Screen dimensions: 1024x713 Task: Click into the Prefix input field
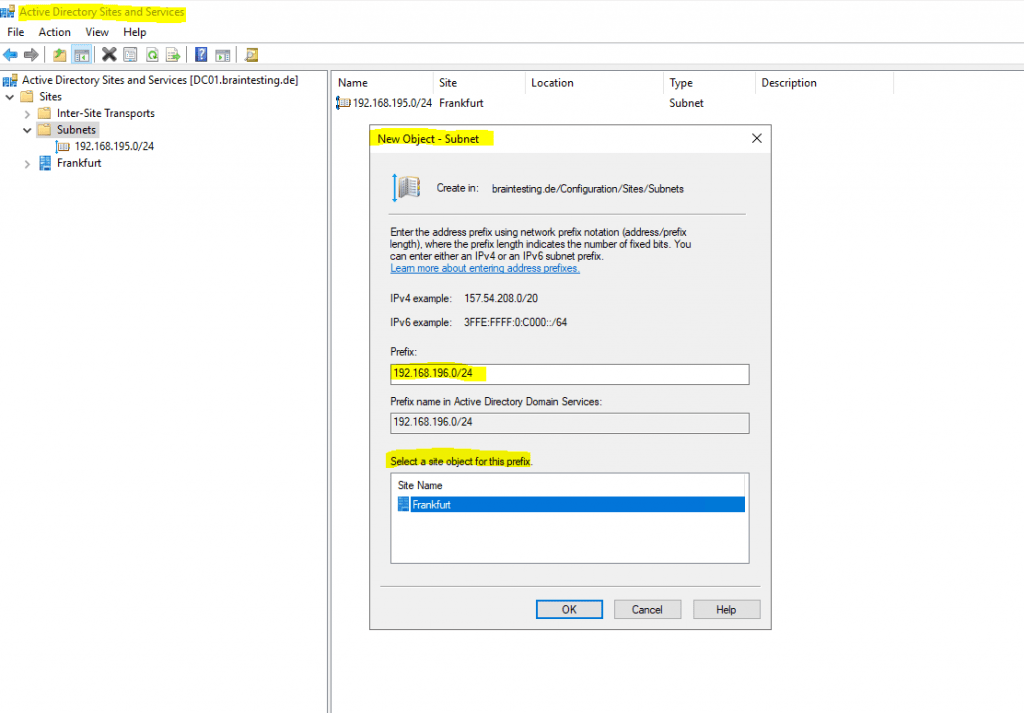[569, 373]
